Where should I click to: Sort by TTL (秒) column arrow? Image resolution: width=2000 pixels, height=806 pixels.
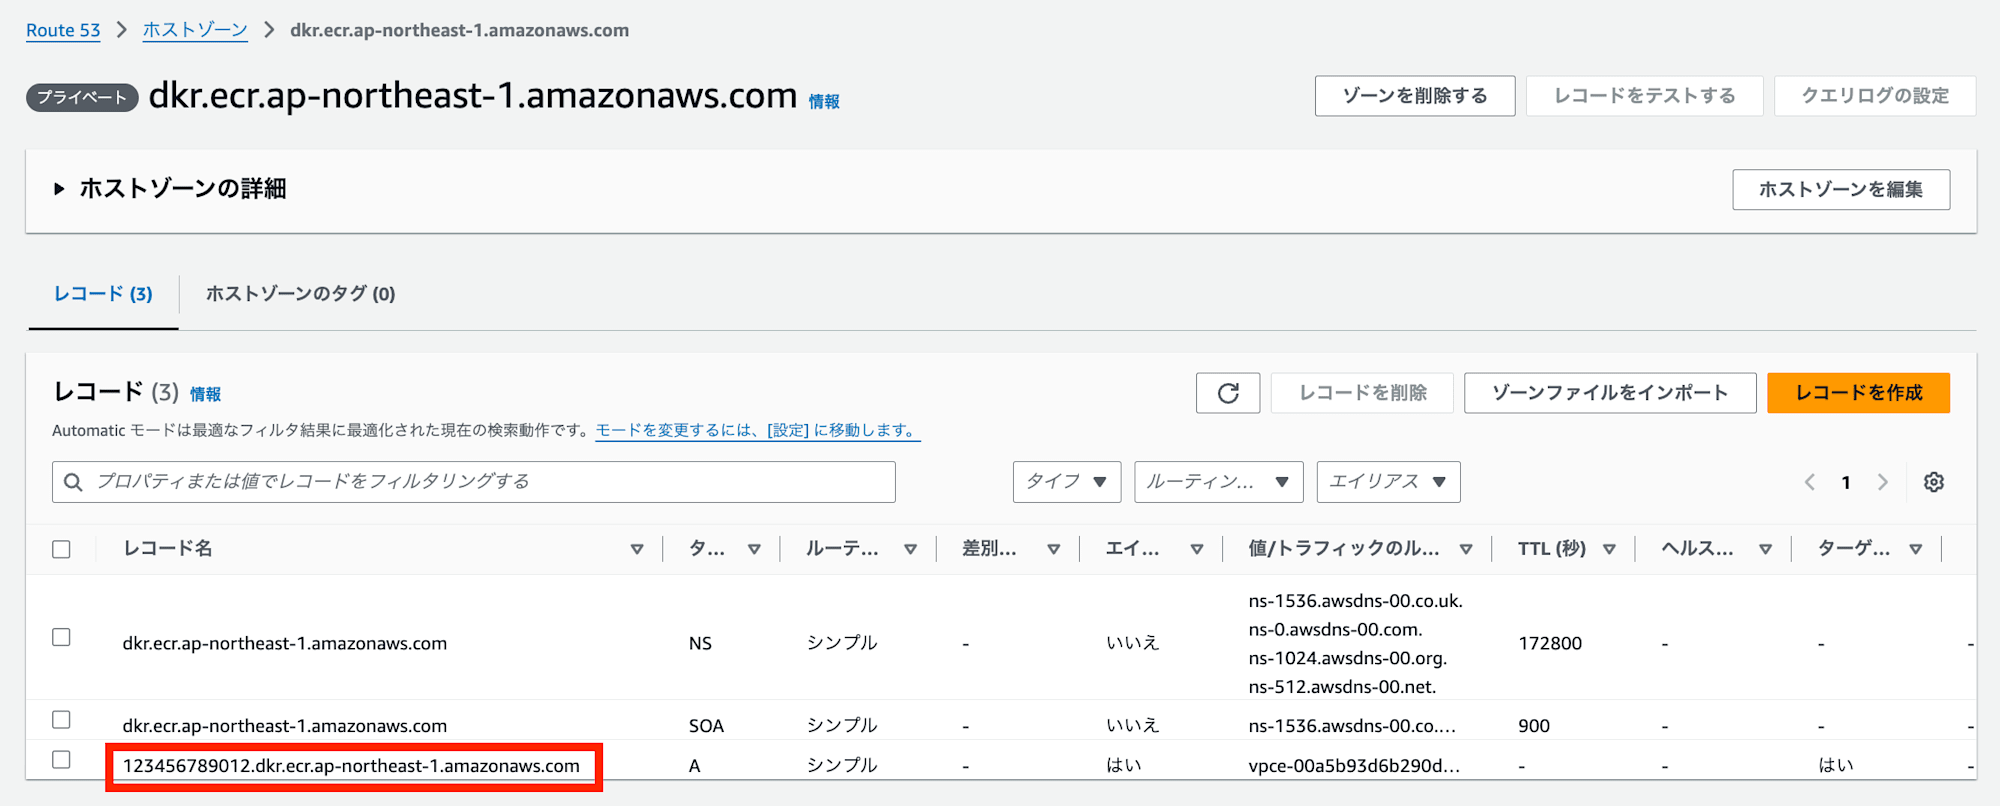[1610, 549]
